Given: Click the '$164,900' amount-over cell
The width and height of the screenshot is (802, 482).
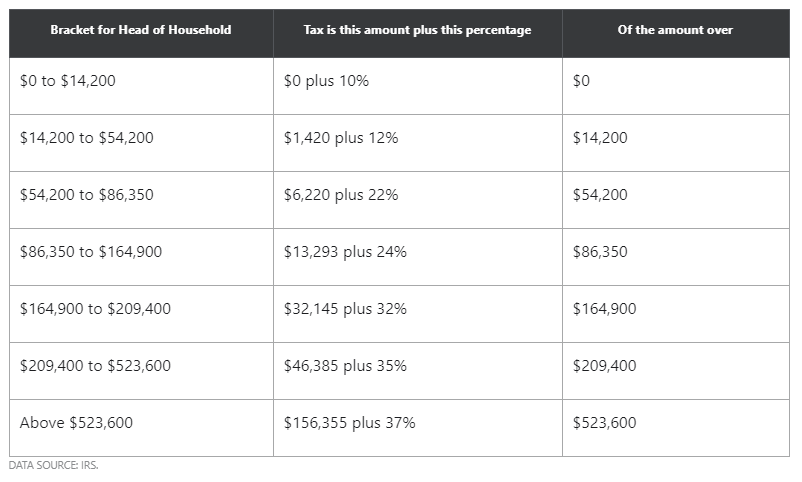Looking at the screenshot, I should (676, 314).
